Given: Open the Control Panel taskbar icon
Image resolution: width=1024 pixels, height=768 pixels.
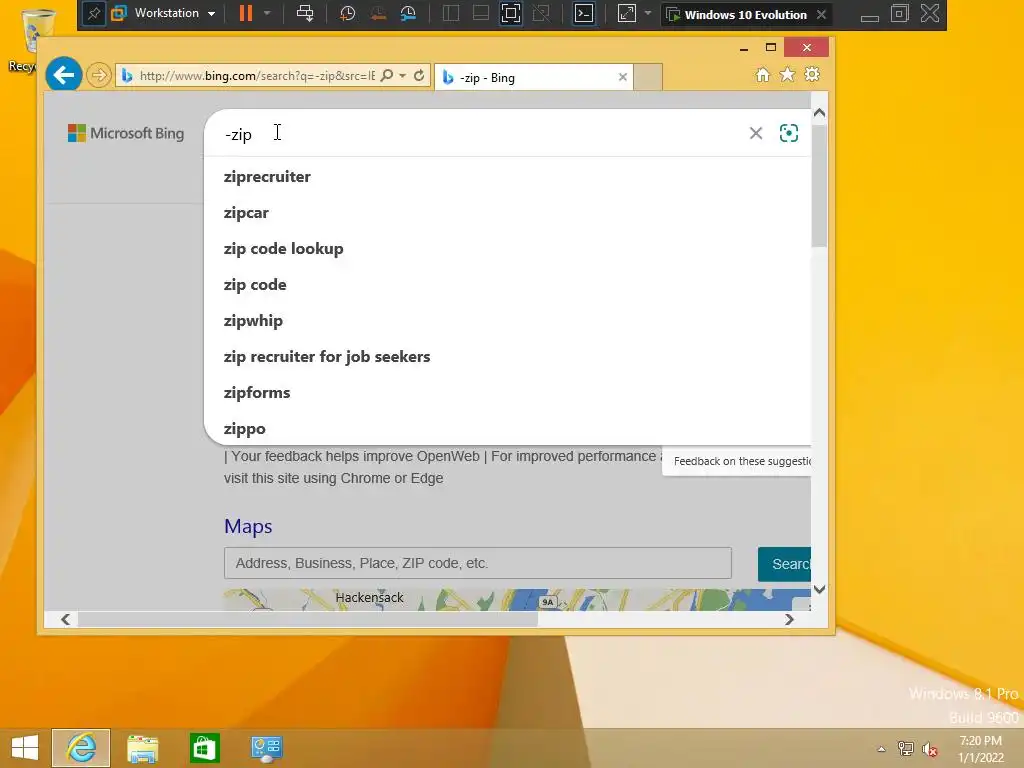Looking at the screenshot, I should [266, 748].
